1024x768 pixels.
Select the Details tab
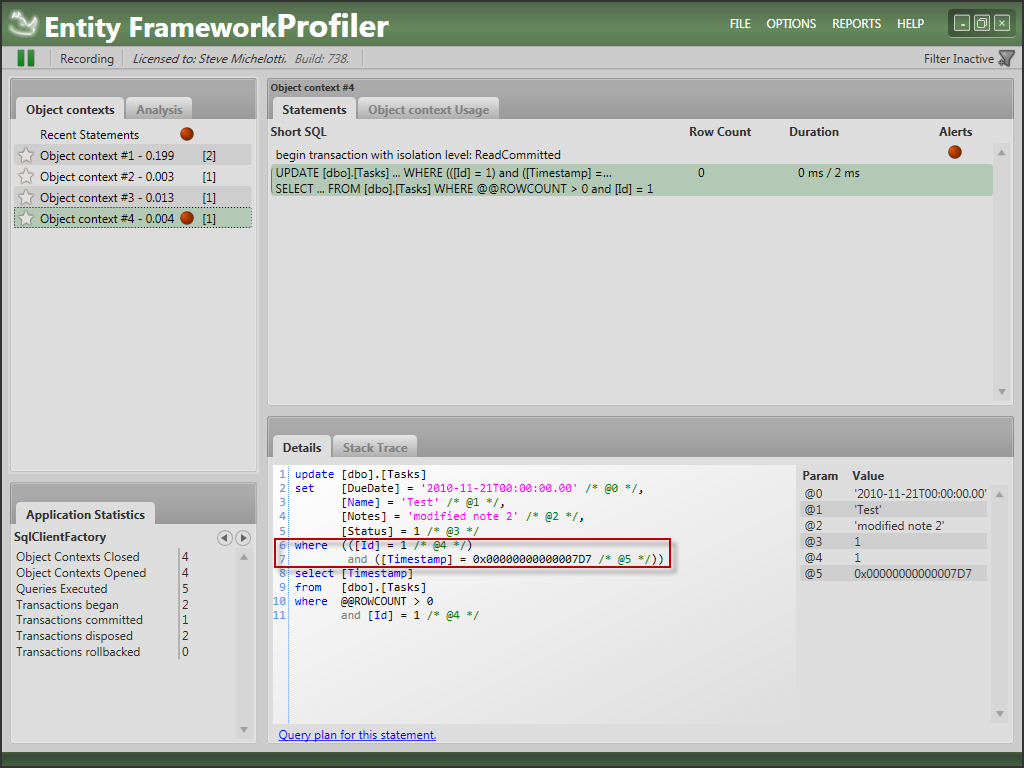click(302, 447)
